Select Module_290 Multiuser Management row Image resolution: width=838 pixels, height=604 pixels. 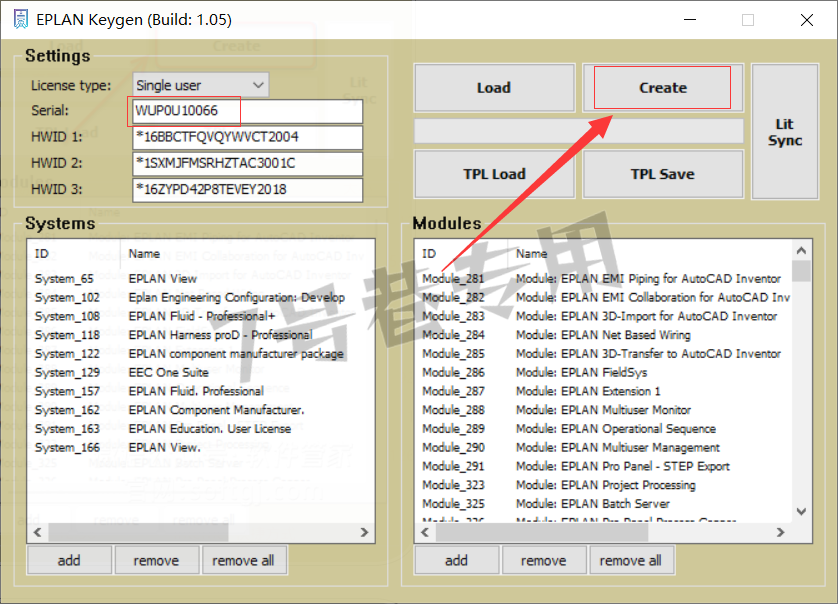603,447
